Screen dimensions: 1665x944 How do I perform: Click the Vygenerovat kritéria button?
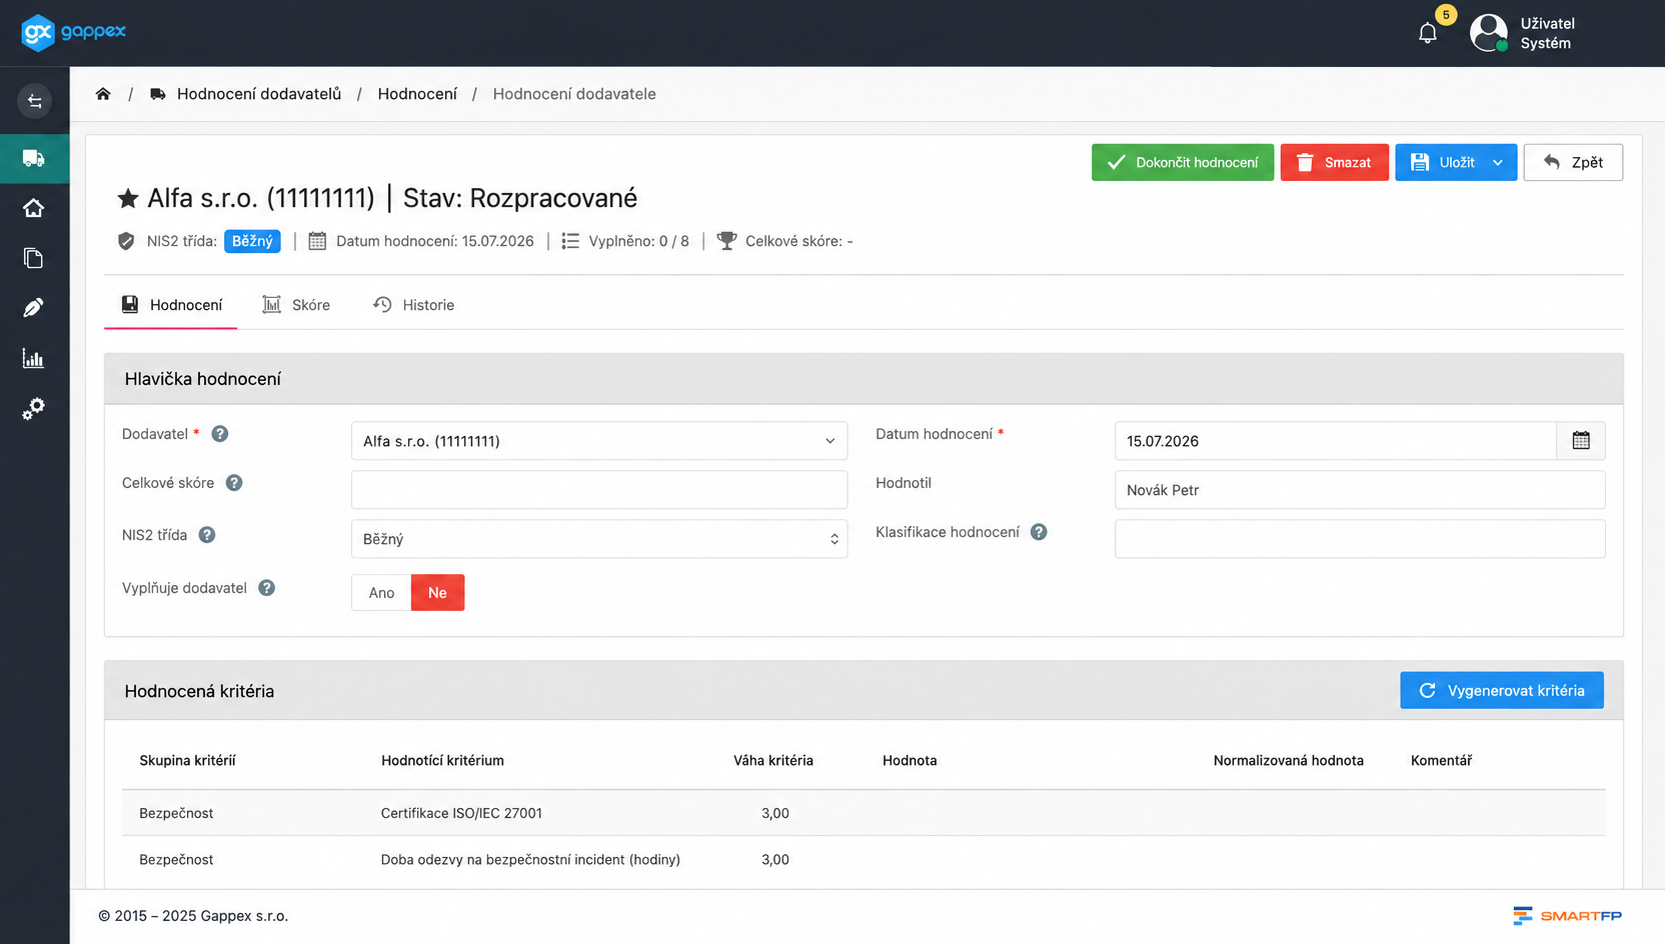[1502, 691]
